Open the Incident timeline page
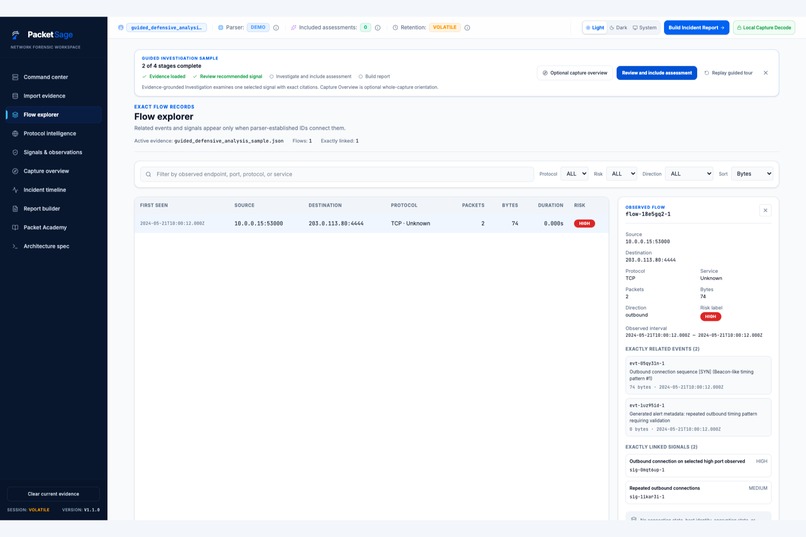Viewport: 806px width, 537px height. click(x=53, y=190)
